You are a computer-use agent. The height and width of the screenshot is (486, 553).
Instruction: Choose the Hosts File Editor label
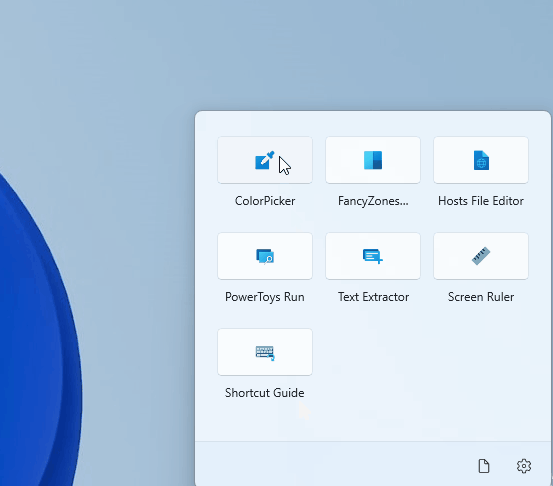click(481, 201)
